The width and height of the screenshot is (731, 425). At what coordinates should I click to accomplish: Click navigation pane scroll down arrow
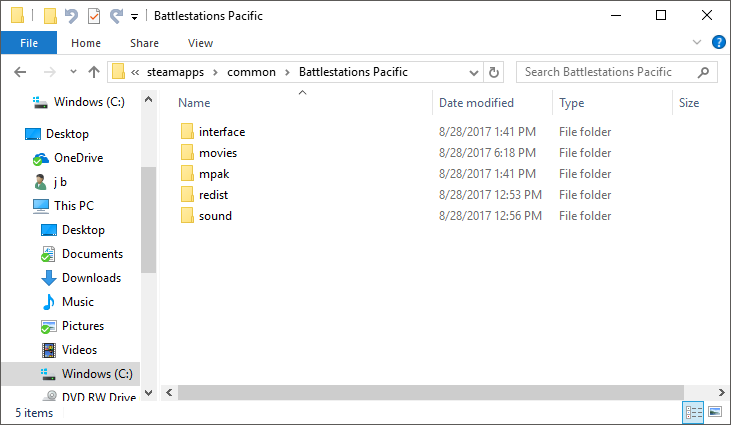(148, 393)
